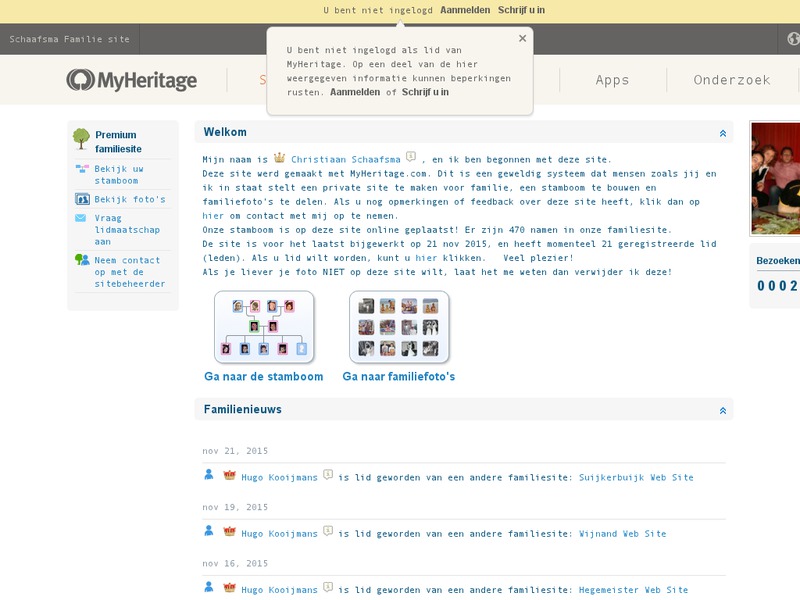Switch to the Onderzoek tab
The height and width of the screenshot is (600, 800).
pyautogui.click(x=730, y=78)
